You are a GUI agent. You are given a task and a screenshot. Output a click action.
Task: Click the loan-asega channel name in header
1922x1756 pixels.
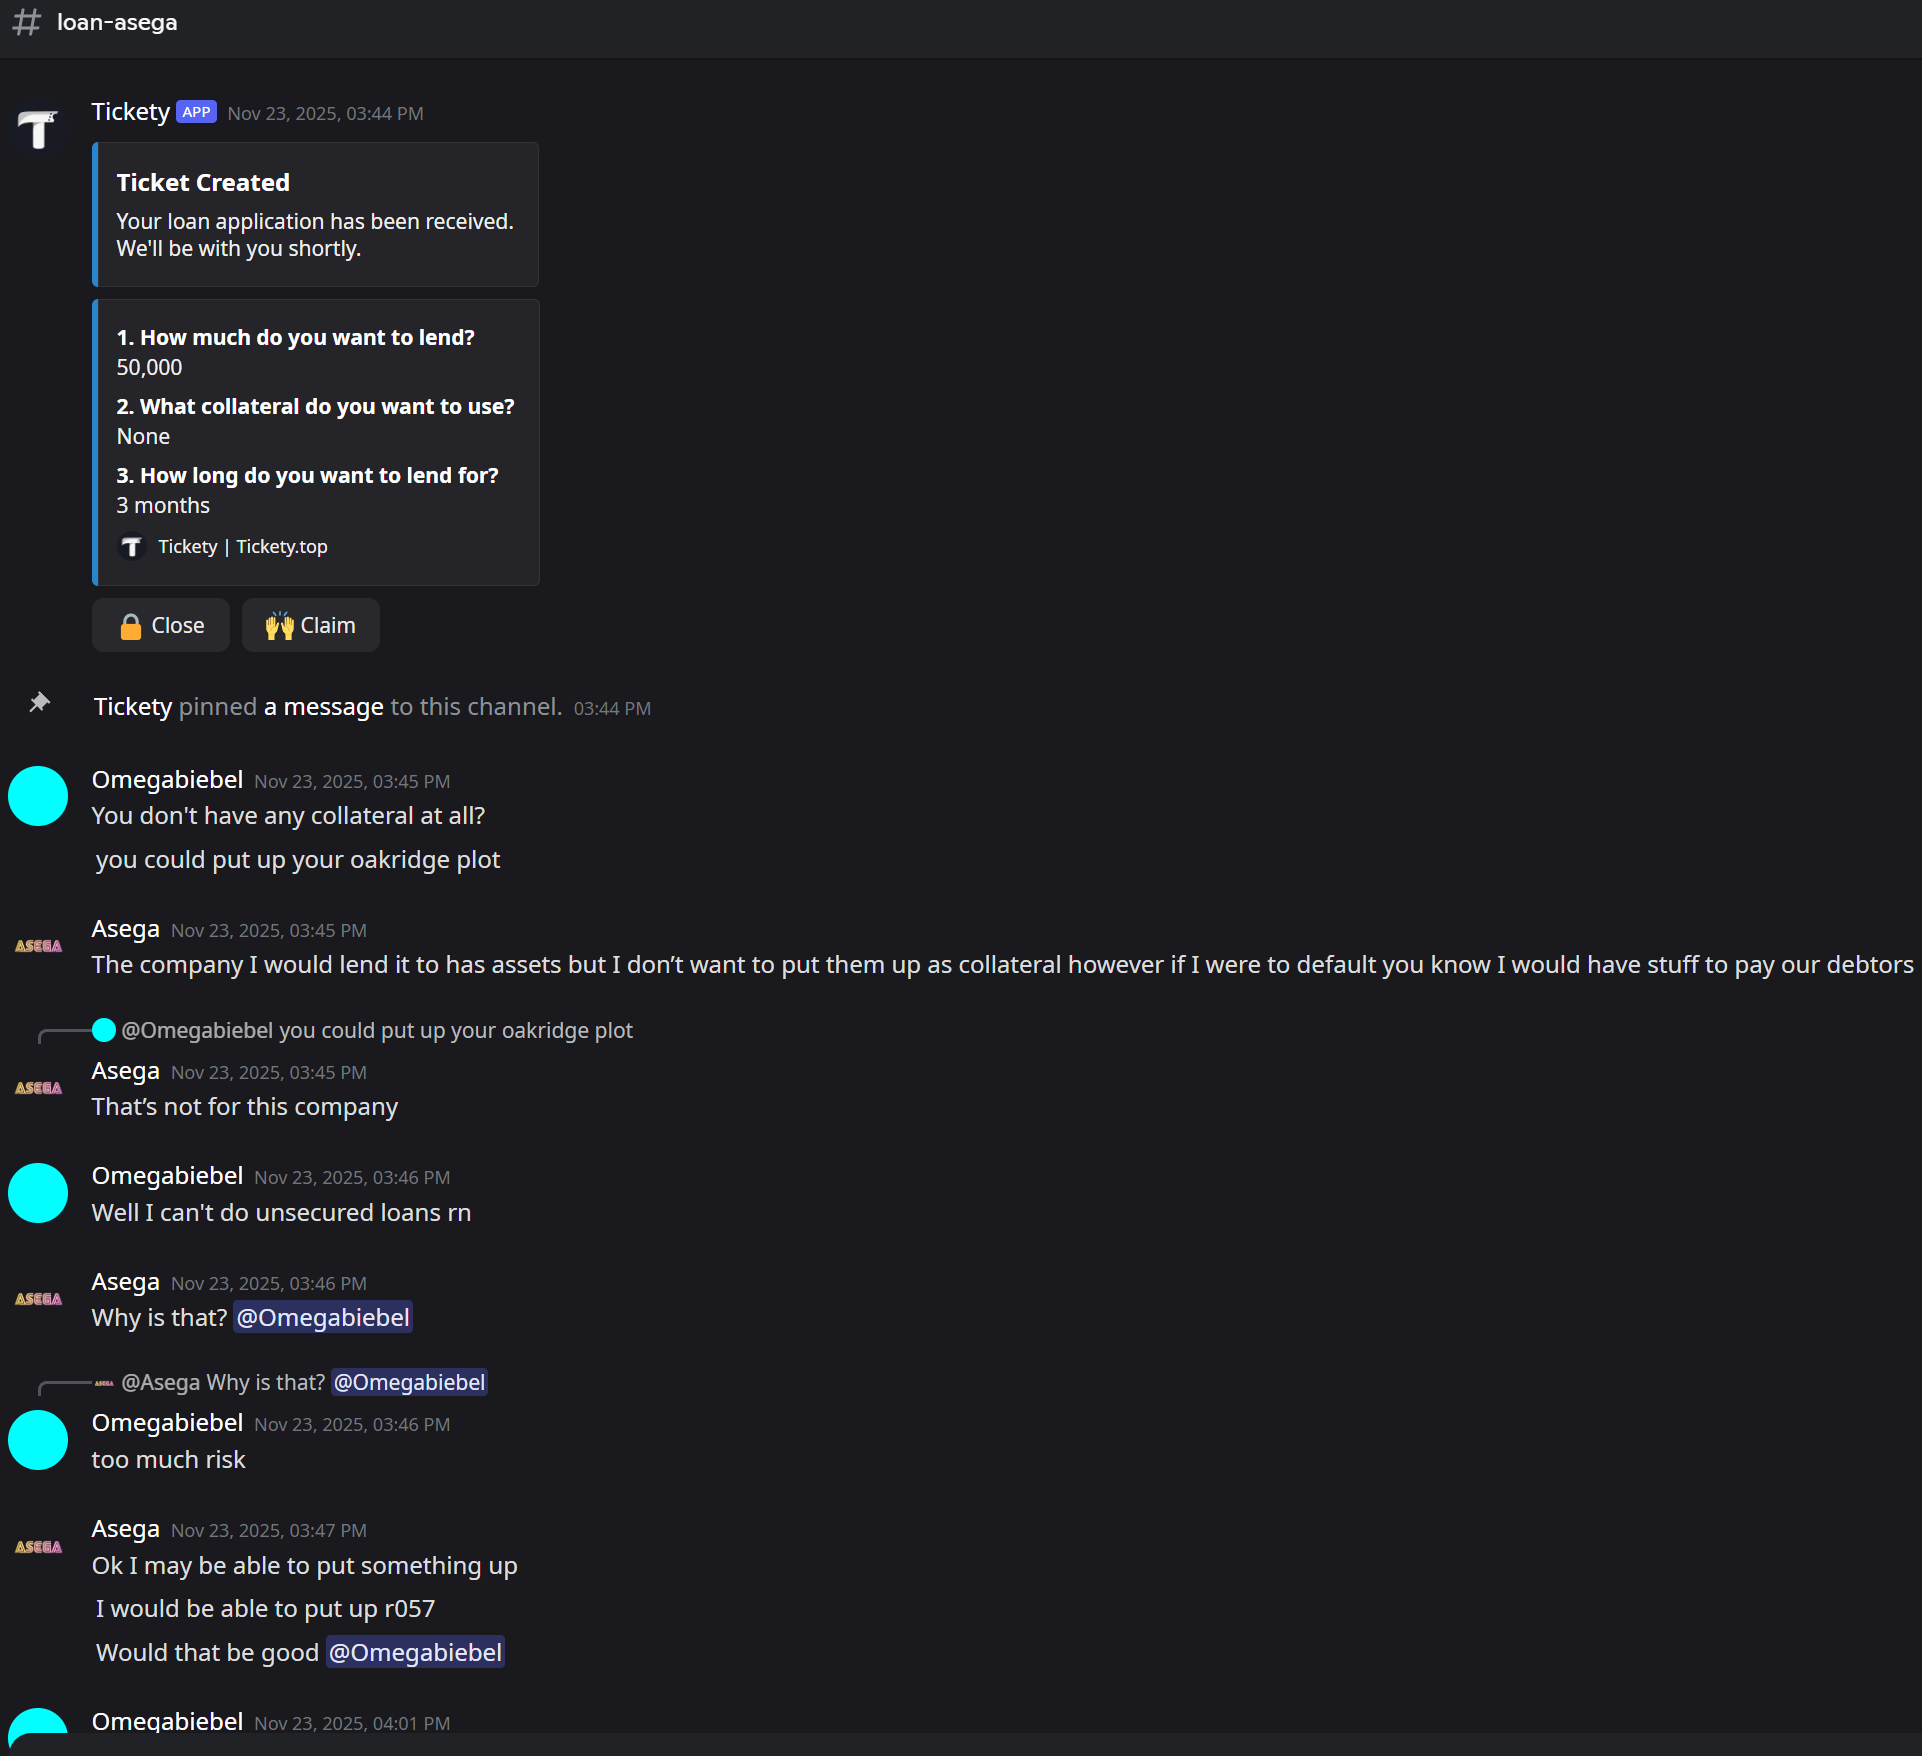(117, 22)
